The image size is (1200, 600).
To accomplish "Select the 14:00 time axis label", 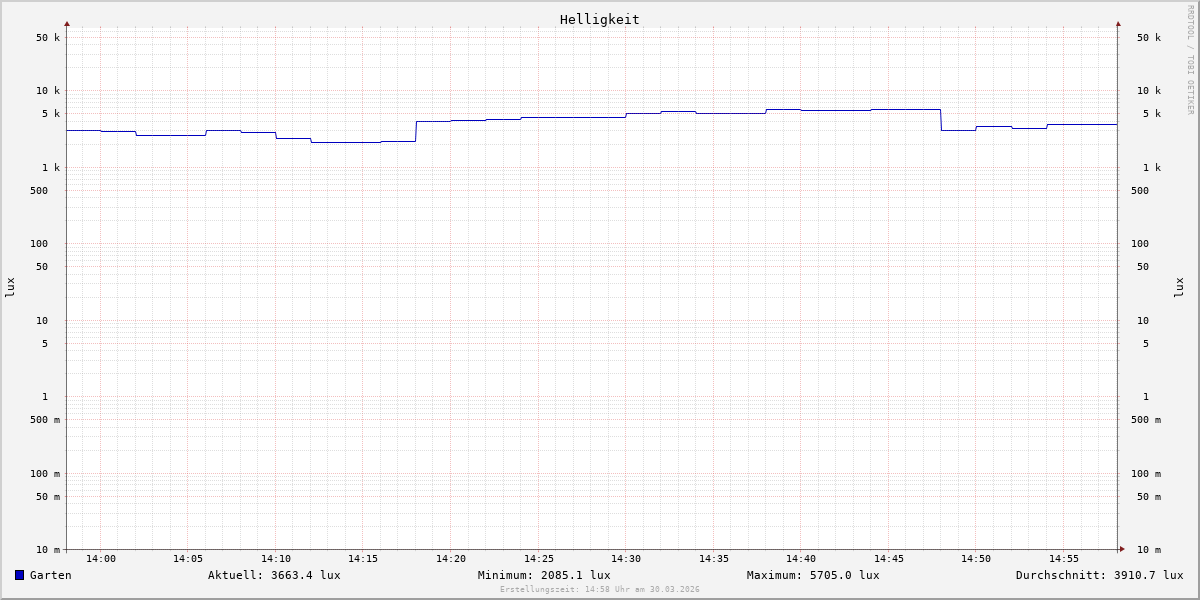I will tap(101, 559).
